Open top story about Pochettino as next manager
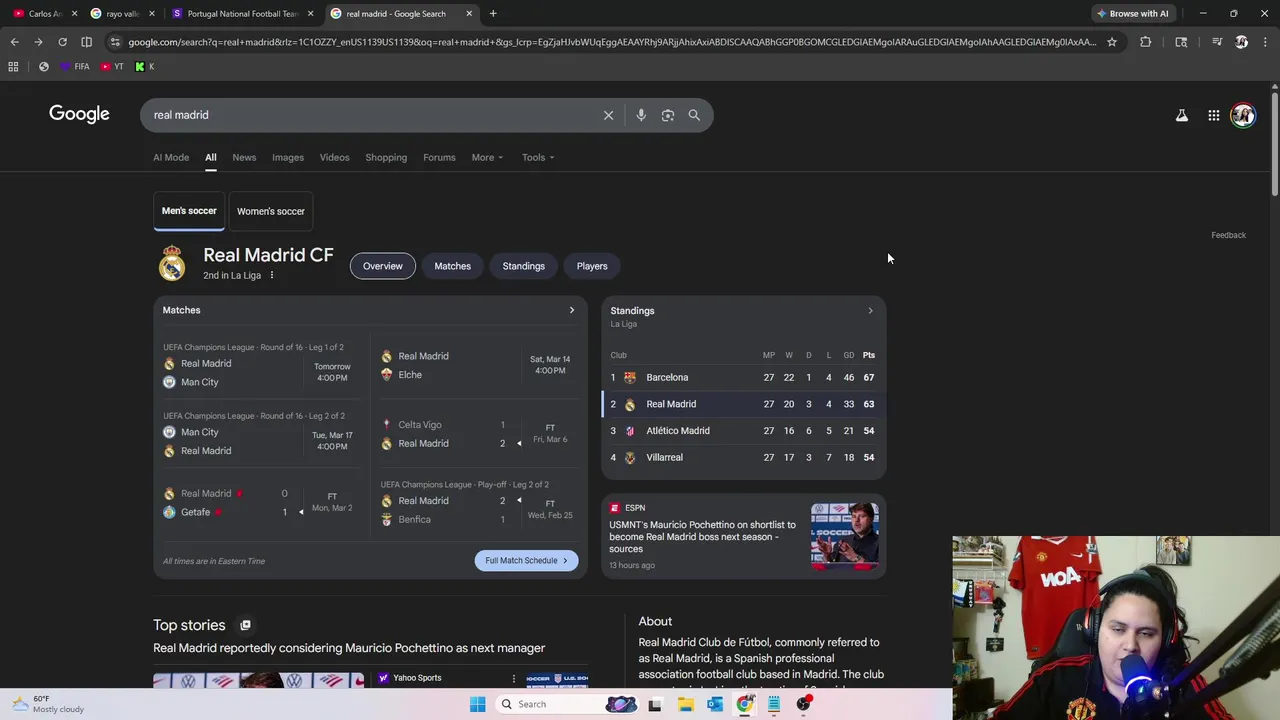The width and height of the screenshot is (1280, 720). point(349,648)
